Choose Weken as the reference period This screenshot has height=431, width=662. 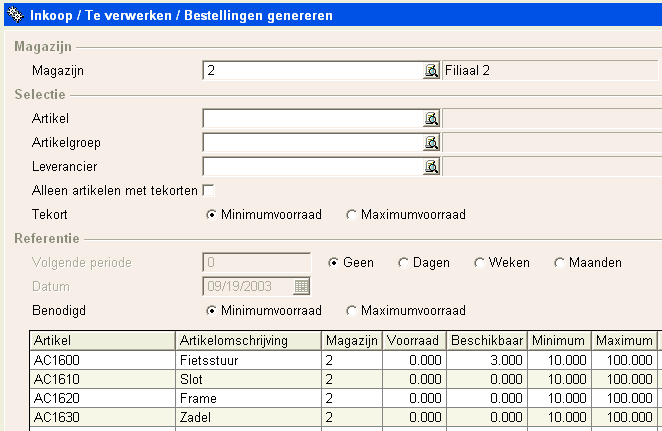tap(479, 263)
